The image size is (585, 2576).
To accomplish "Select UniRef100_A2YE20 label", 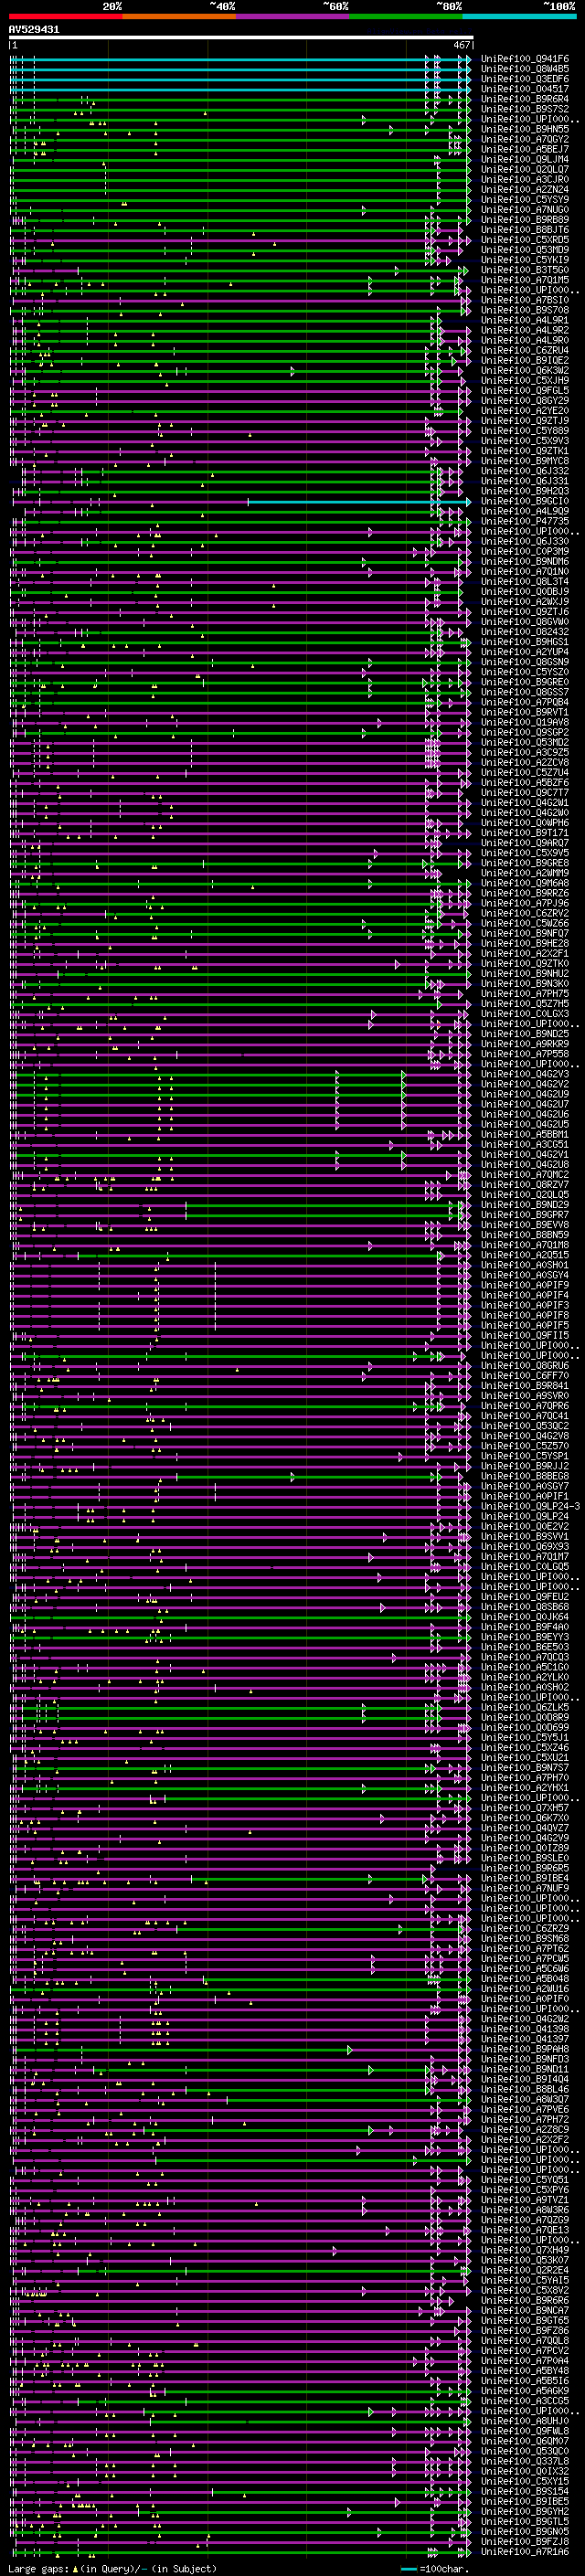I will [x=525, y=411].
